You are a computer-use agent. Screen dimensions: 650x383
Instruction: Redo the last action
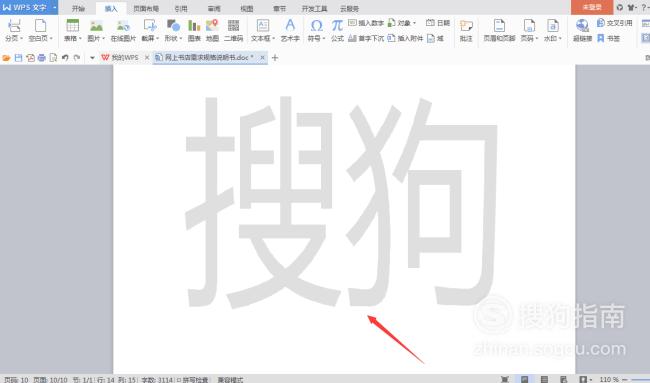(77, 58)
